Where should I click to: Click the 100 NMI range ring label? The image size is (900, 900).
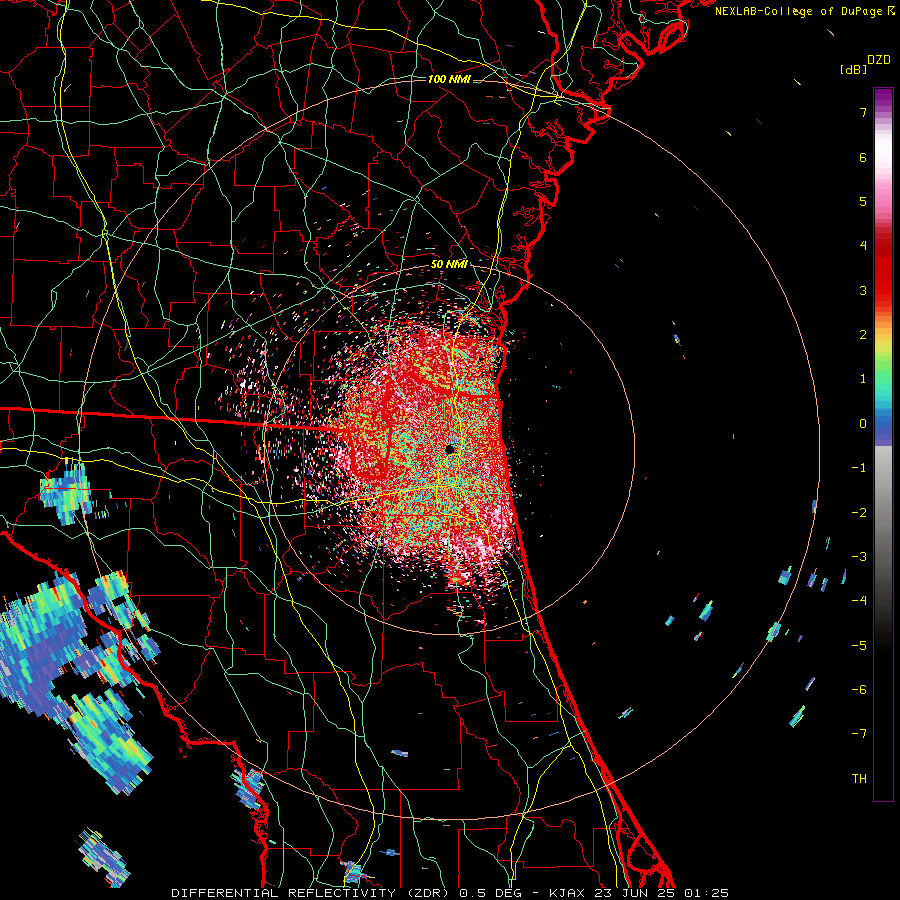coord(449,79)
